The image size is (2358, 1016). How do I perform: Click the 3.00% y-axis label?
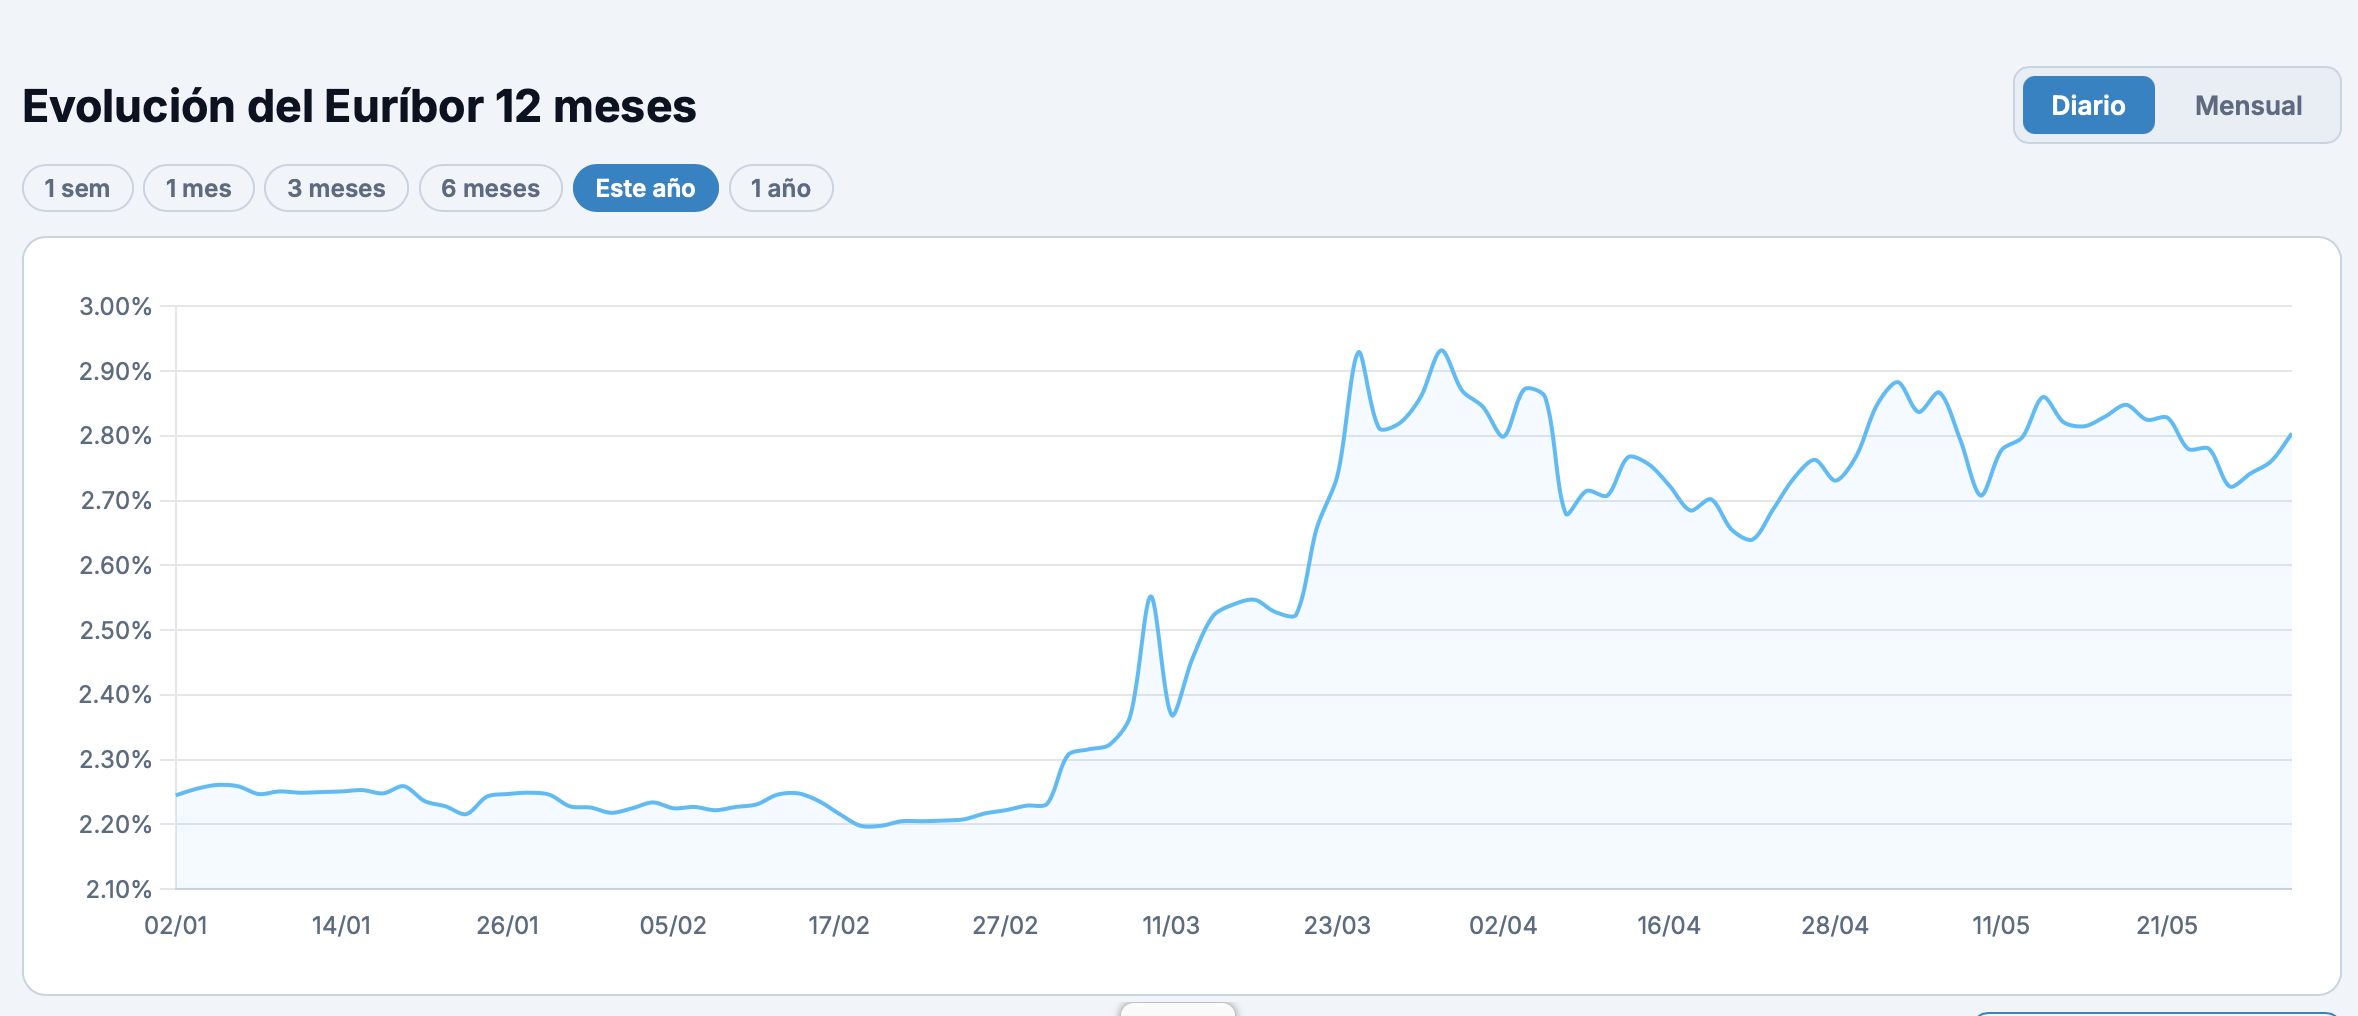116,306
